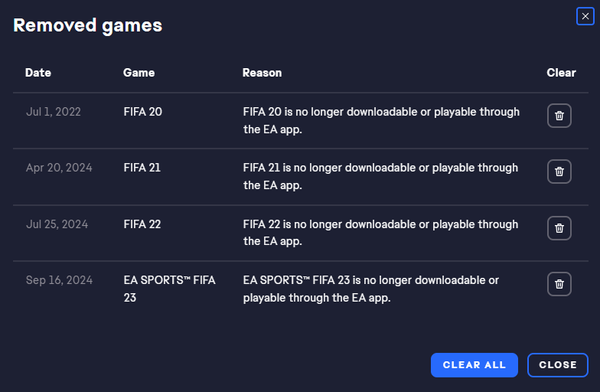Select the Sep 16, 2024 date cell
The image size is (600, 392).
tap(59, 280)
